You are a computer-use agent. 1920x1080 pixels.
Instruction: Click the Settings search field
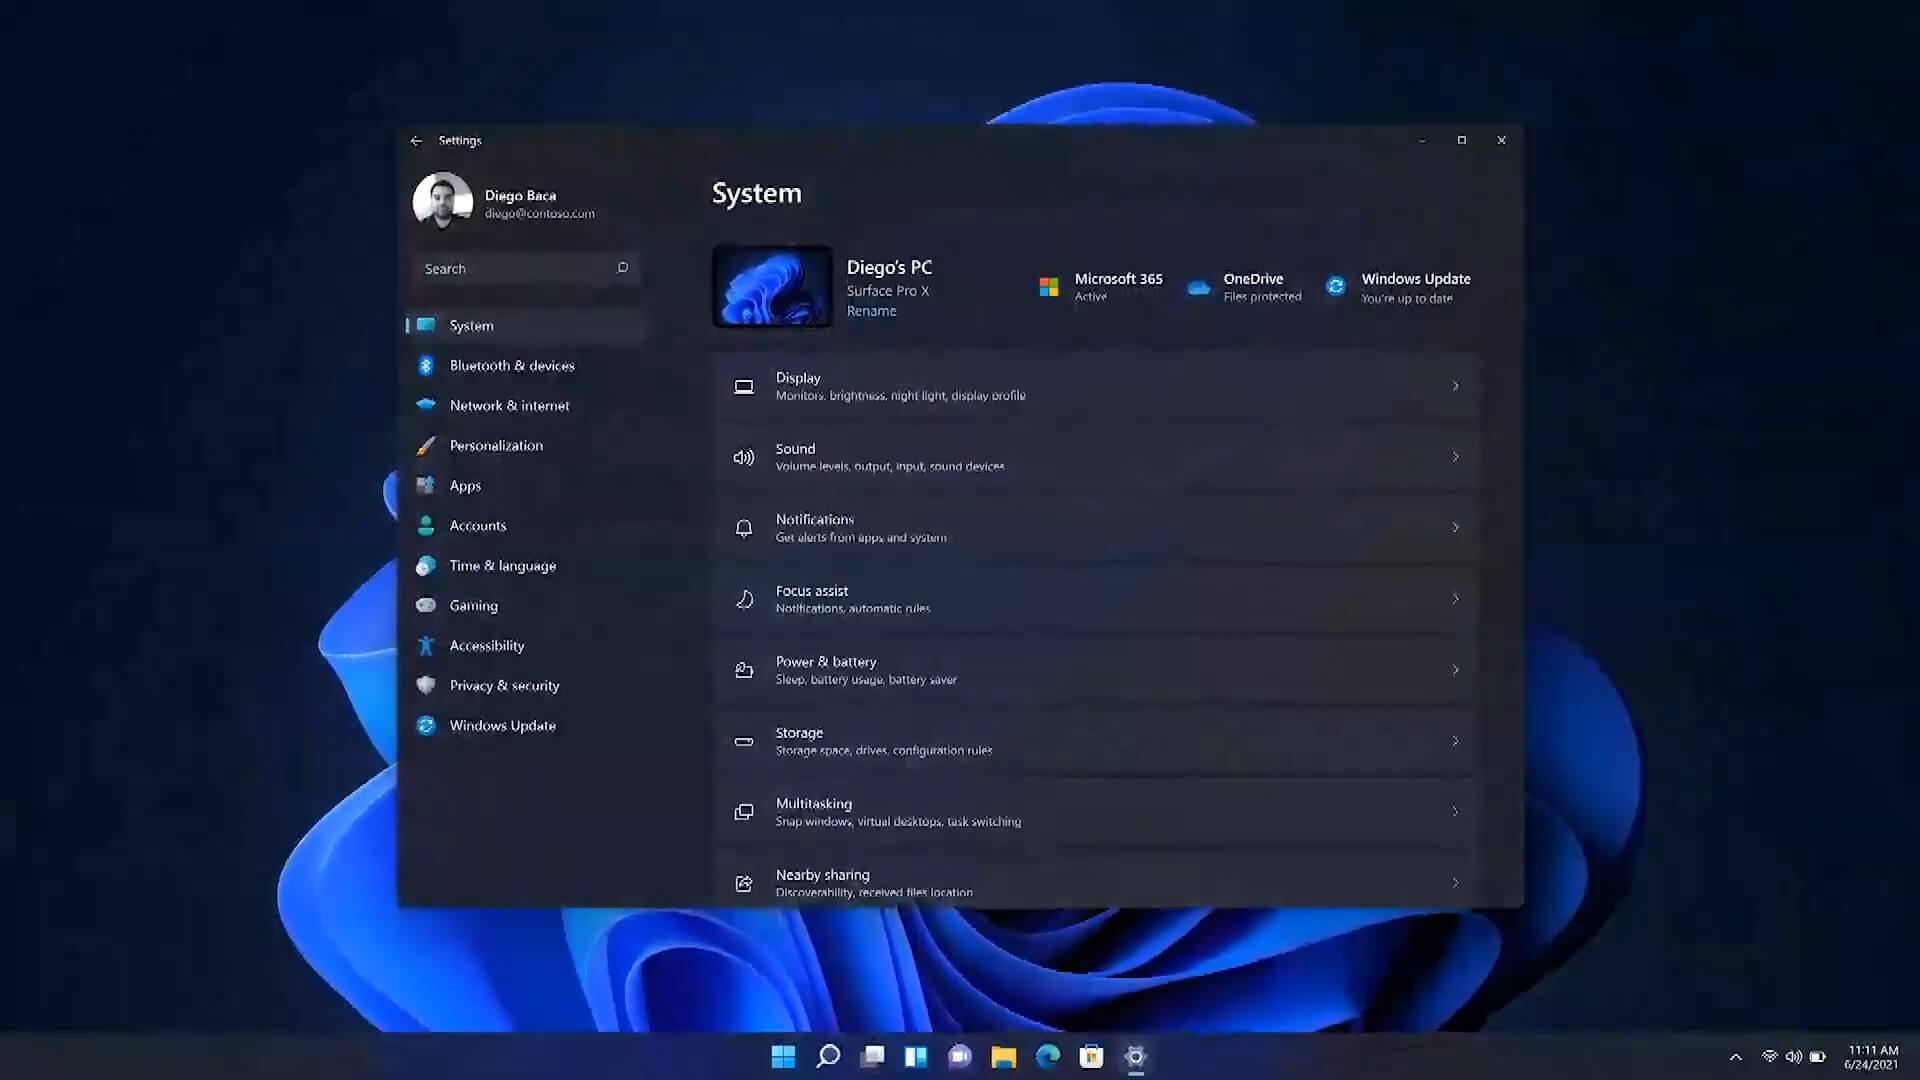click(524, 268)
